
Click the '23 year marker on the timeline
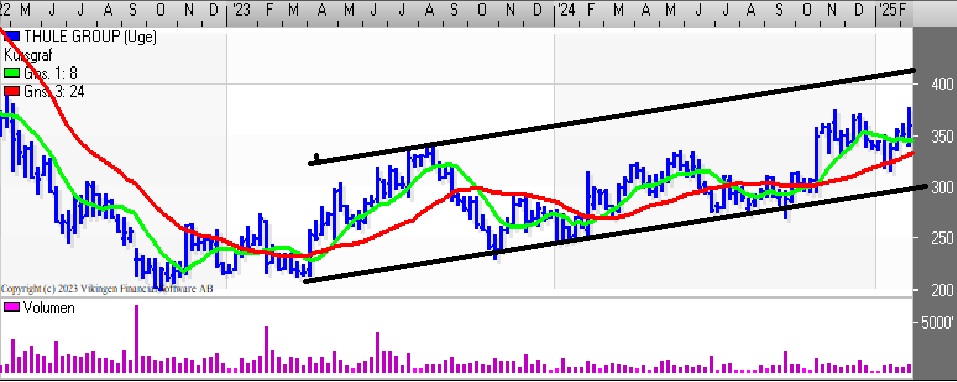[240, 10]
